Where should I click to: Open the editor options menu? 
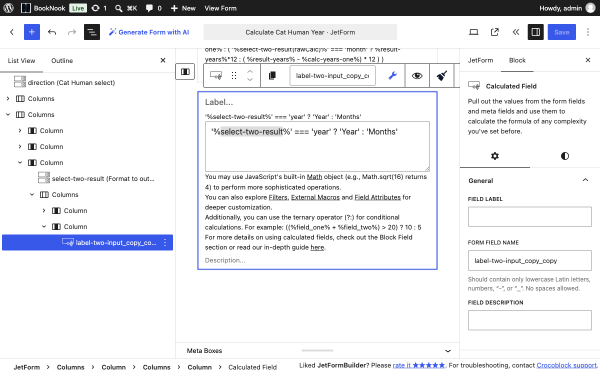(588, 32)
